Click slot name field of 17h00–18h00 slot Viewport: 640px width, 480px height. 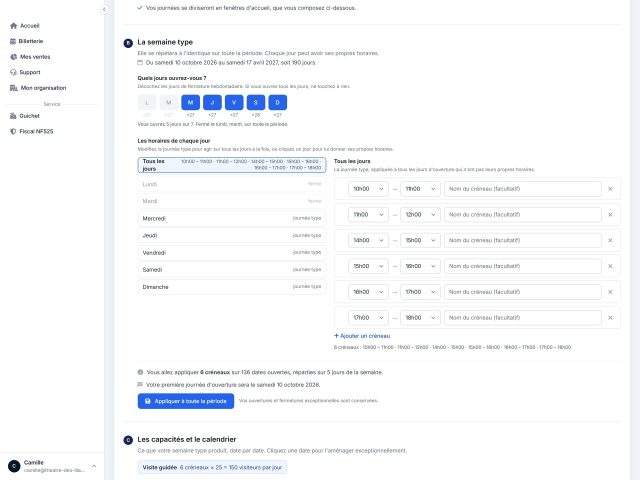point(522,318)
